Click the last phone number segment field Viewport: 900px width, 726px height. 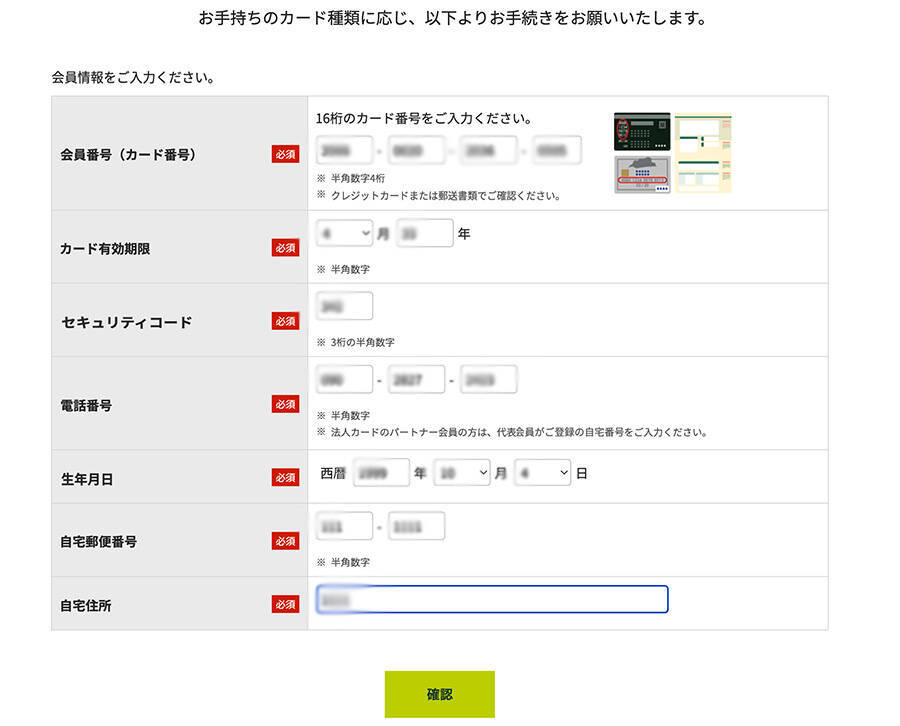point(488,379)
